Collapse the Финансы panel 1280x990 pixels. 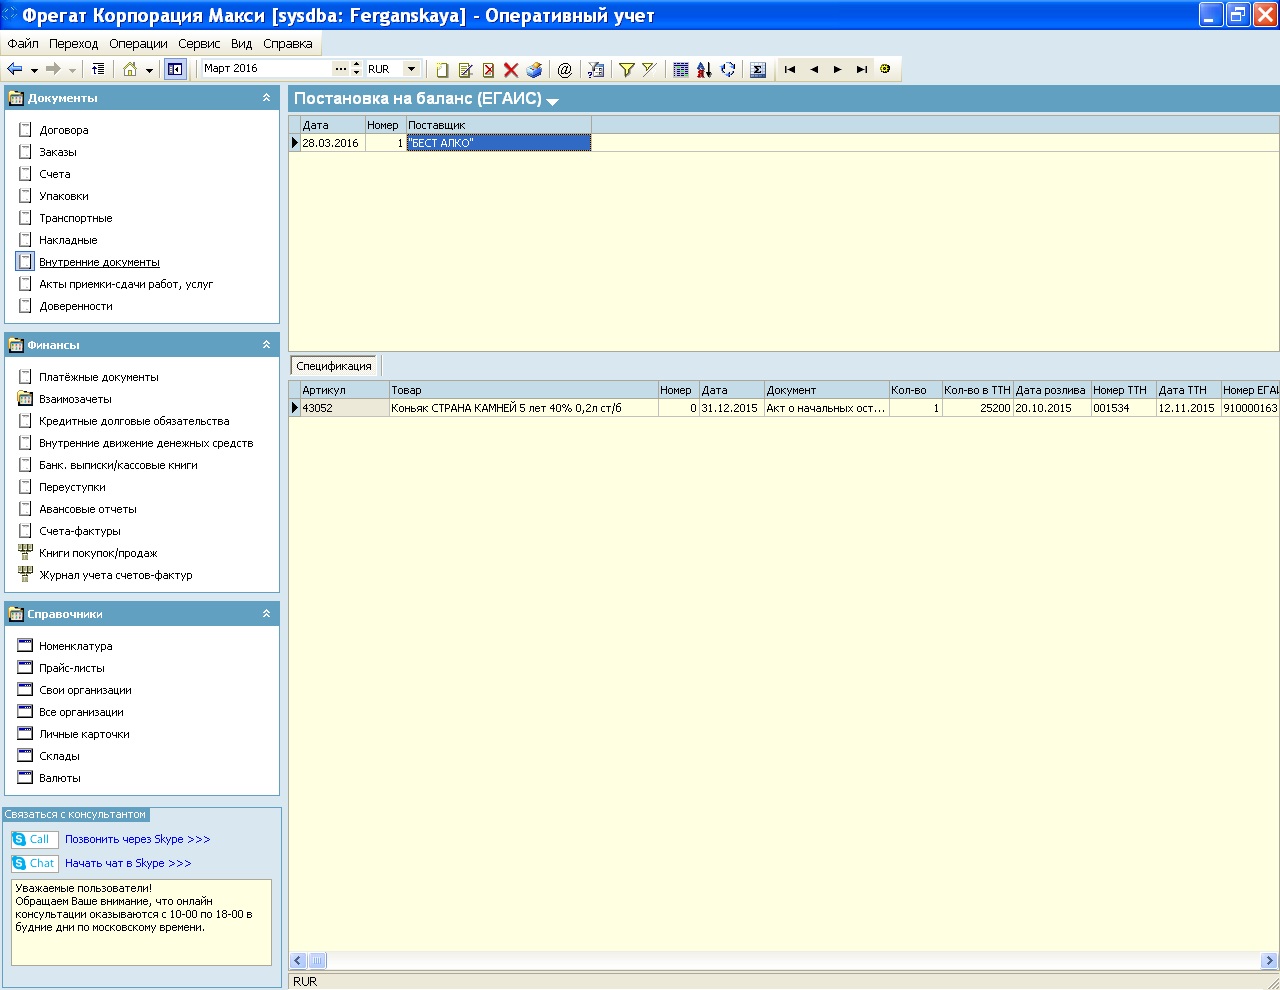[x=266, y=345]
